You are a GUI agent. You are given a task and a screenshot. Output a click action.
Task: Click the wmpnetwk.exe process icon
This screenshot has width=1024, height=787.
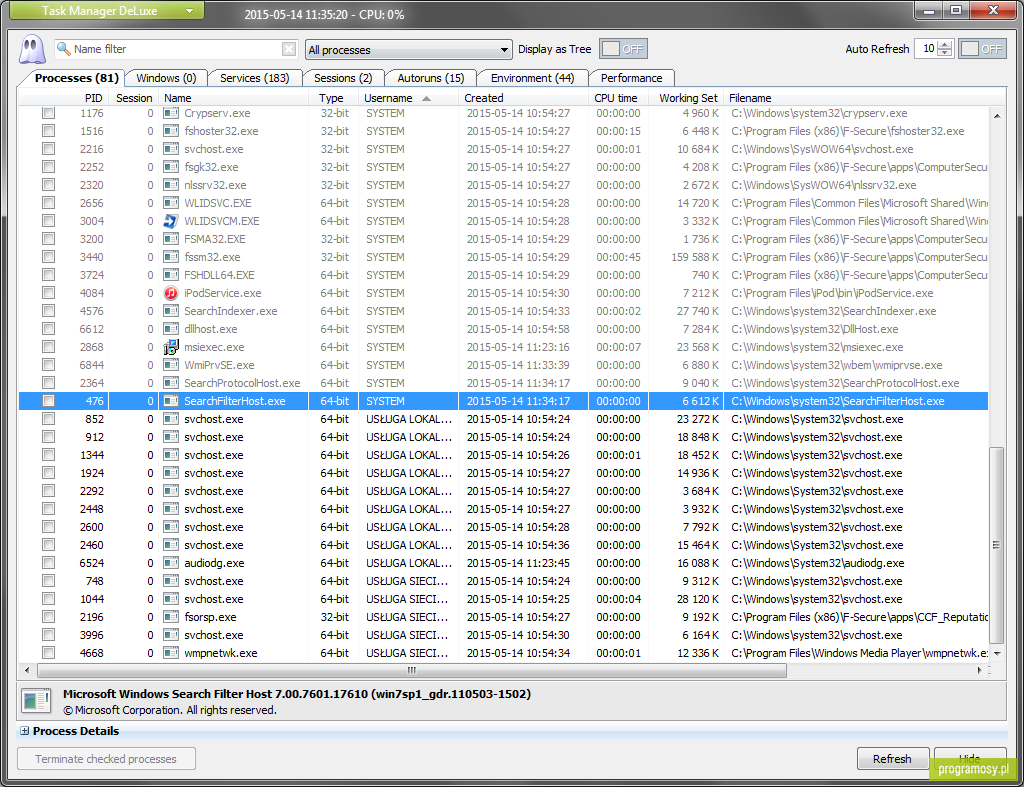(x=171, y=653)
